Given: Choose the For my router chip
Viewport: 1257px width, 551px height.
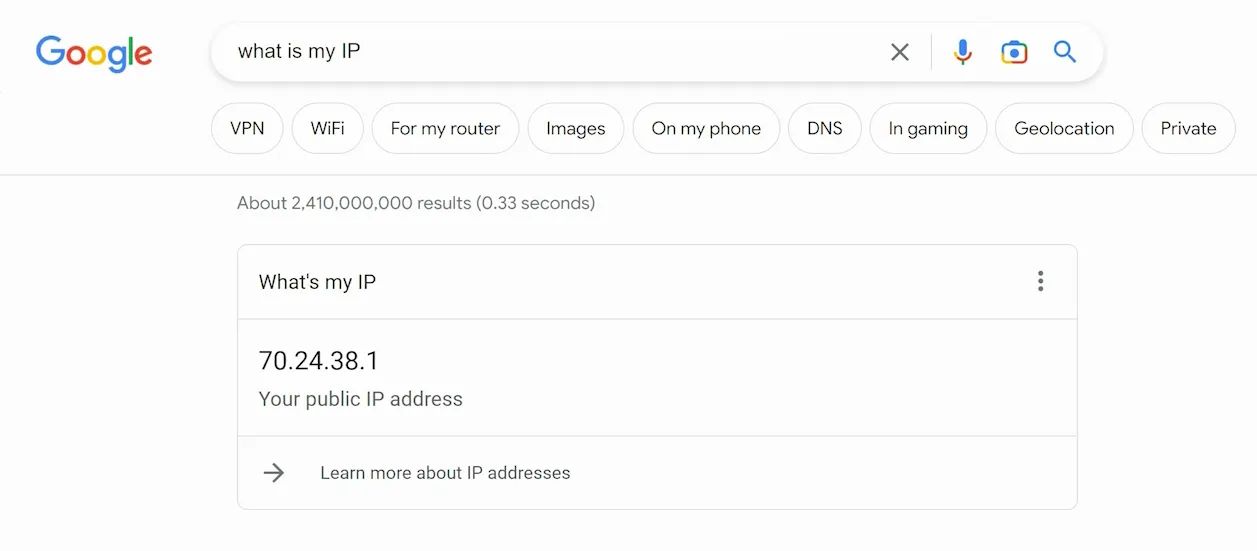Looking at the screenshot, I should 445,128.
